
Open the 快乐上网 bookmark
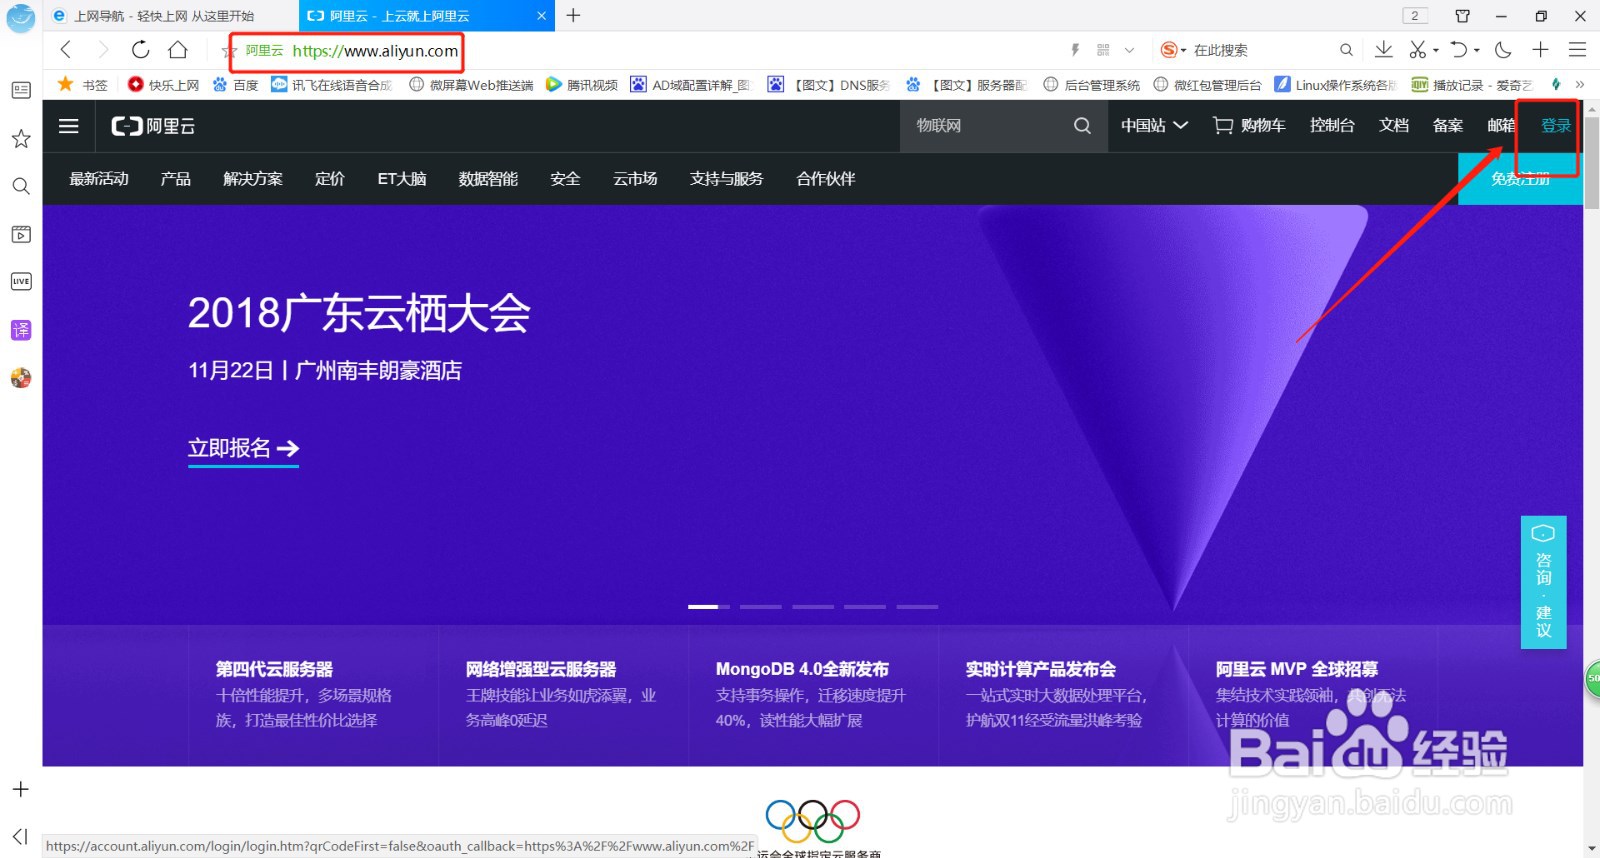coord(164,85)
